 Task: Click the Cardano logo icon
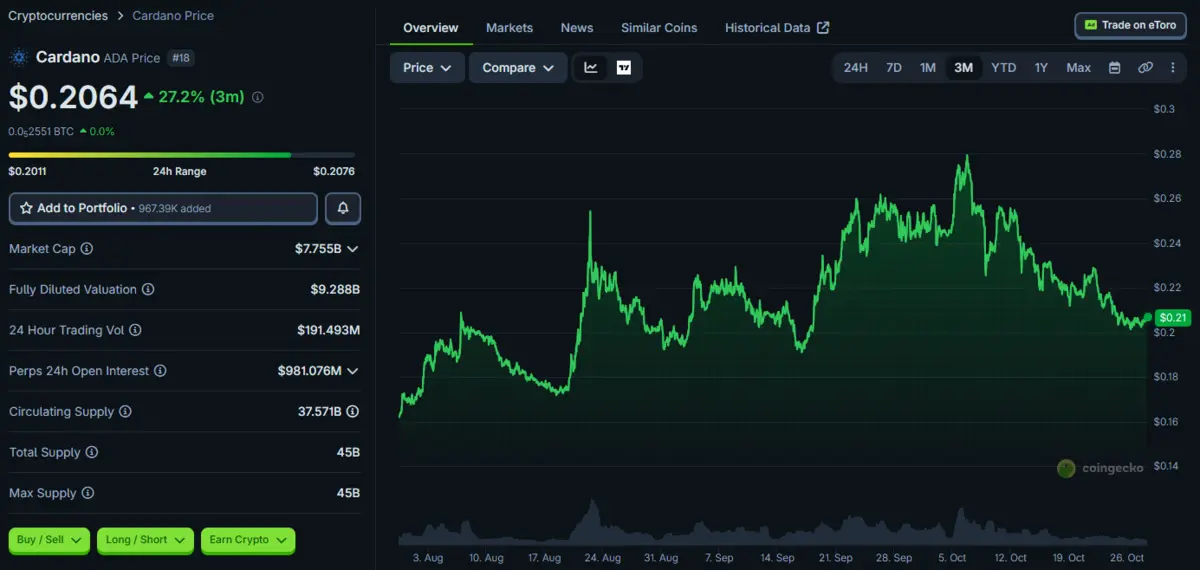[19, 58]
